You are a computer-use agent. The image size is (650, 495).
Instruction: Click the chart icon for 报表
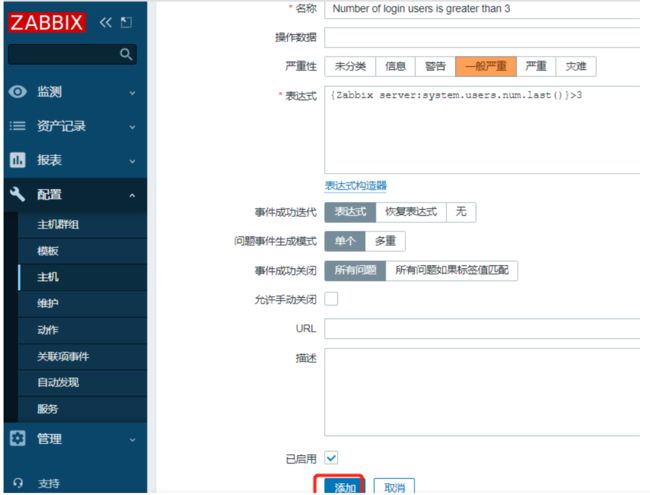(17, 160)
